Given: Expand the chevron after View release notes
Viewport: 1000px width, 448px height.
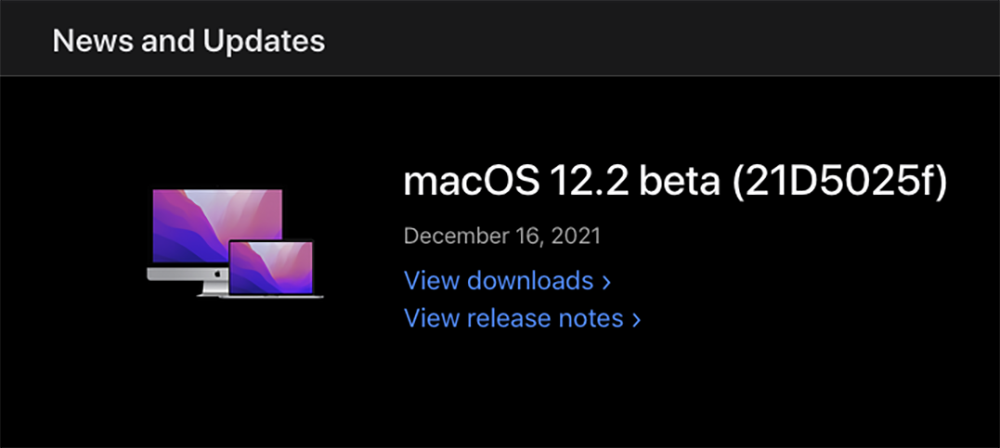Looking at the screenshot, I should [x=636, y=319].
